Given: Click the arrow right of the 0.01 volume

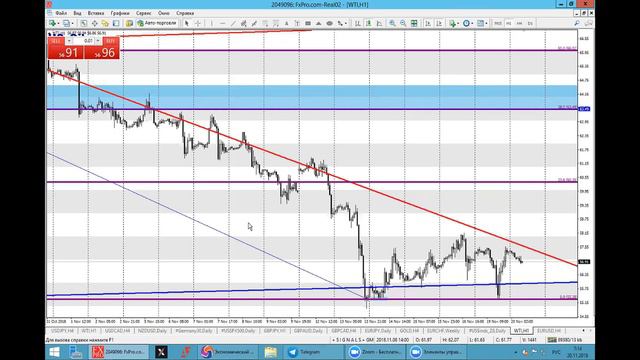Looking at the screenshot, I should click(98, 41).
